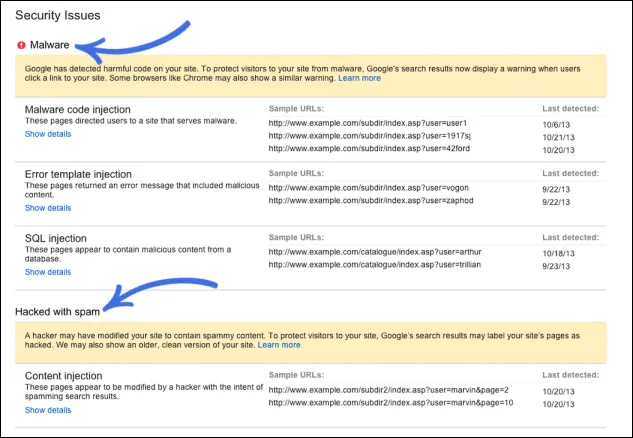The image size is (633, 438).
Task: Open Learn more link in Malware notice
Action: pyautogui.click(x=359, y=78)
